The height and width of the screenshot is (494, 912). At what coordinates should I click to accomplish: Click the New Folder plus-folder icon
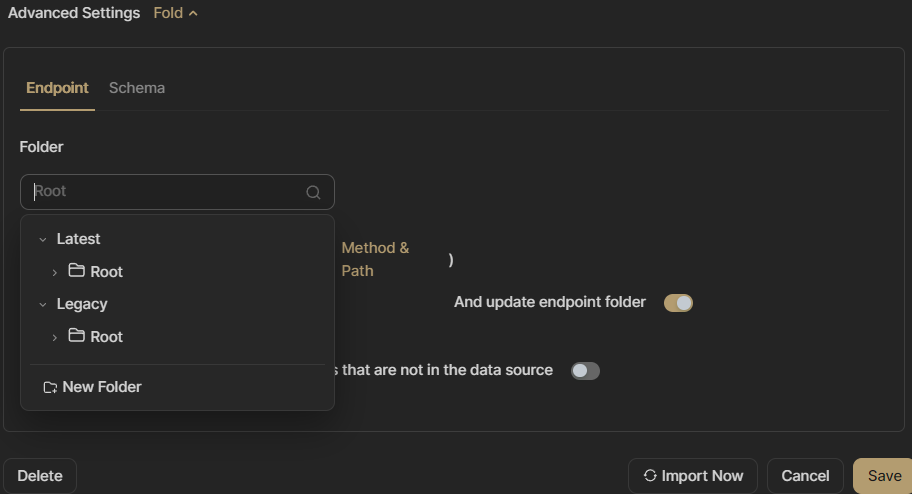(50, 388)
